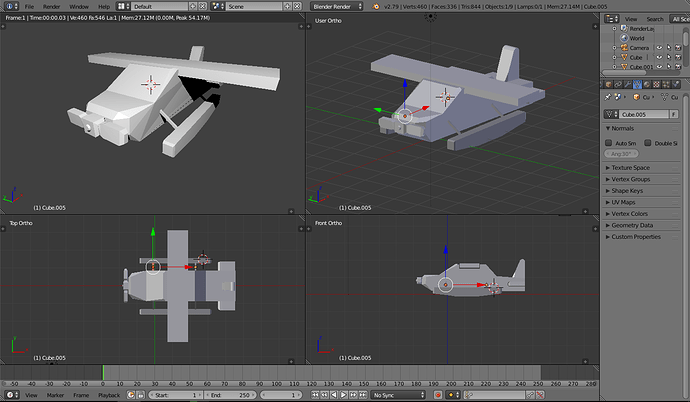Switch to Physics properties tab

pyautogui.click(x=676, y=84)
